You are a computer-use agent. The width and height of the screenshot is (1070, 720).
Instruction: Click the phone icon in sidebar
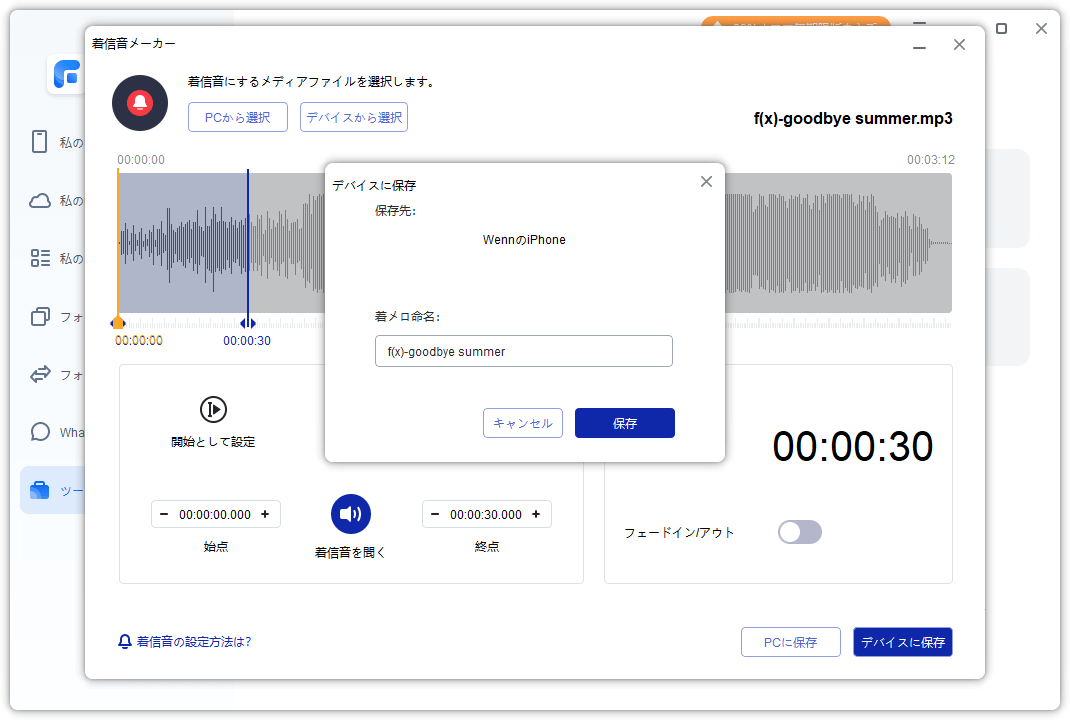tap(40, 142)
